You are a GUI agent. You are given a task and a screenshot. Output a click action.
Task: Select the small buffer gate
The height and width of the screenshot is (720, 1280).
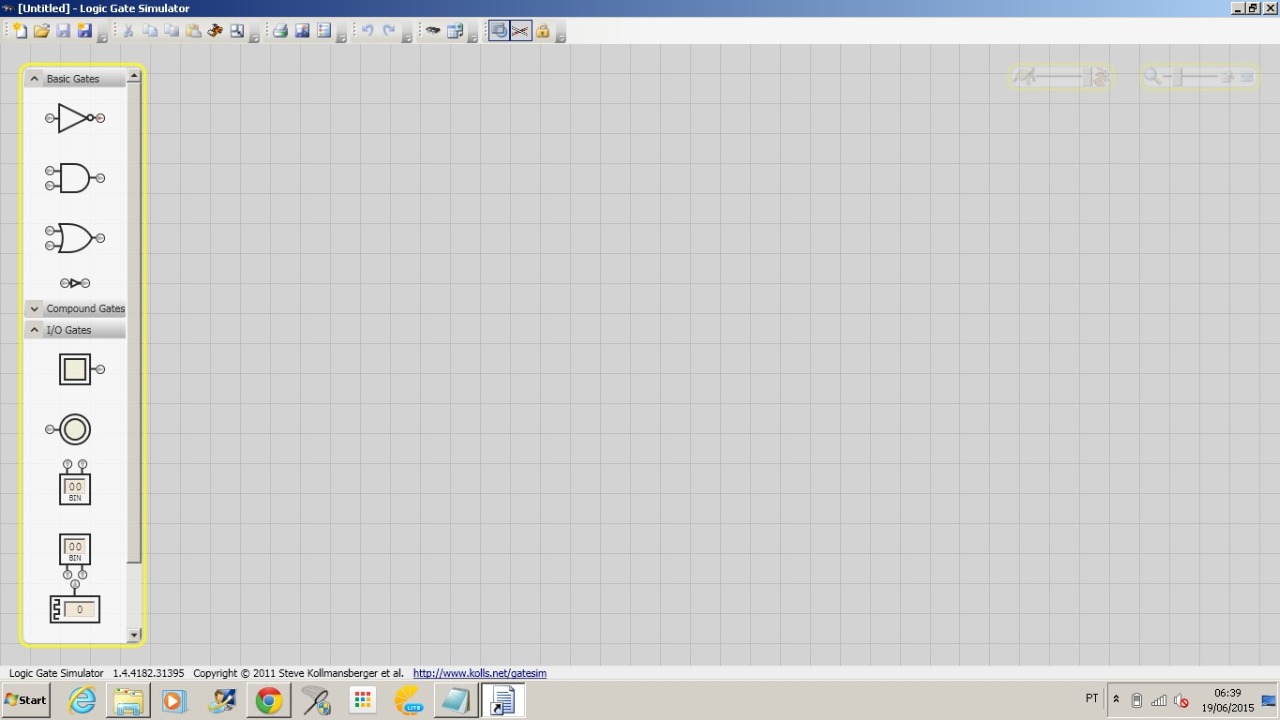click(x=74, y=283)
